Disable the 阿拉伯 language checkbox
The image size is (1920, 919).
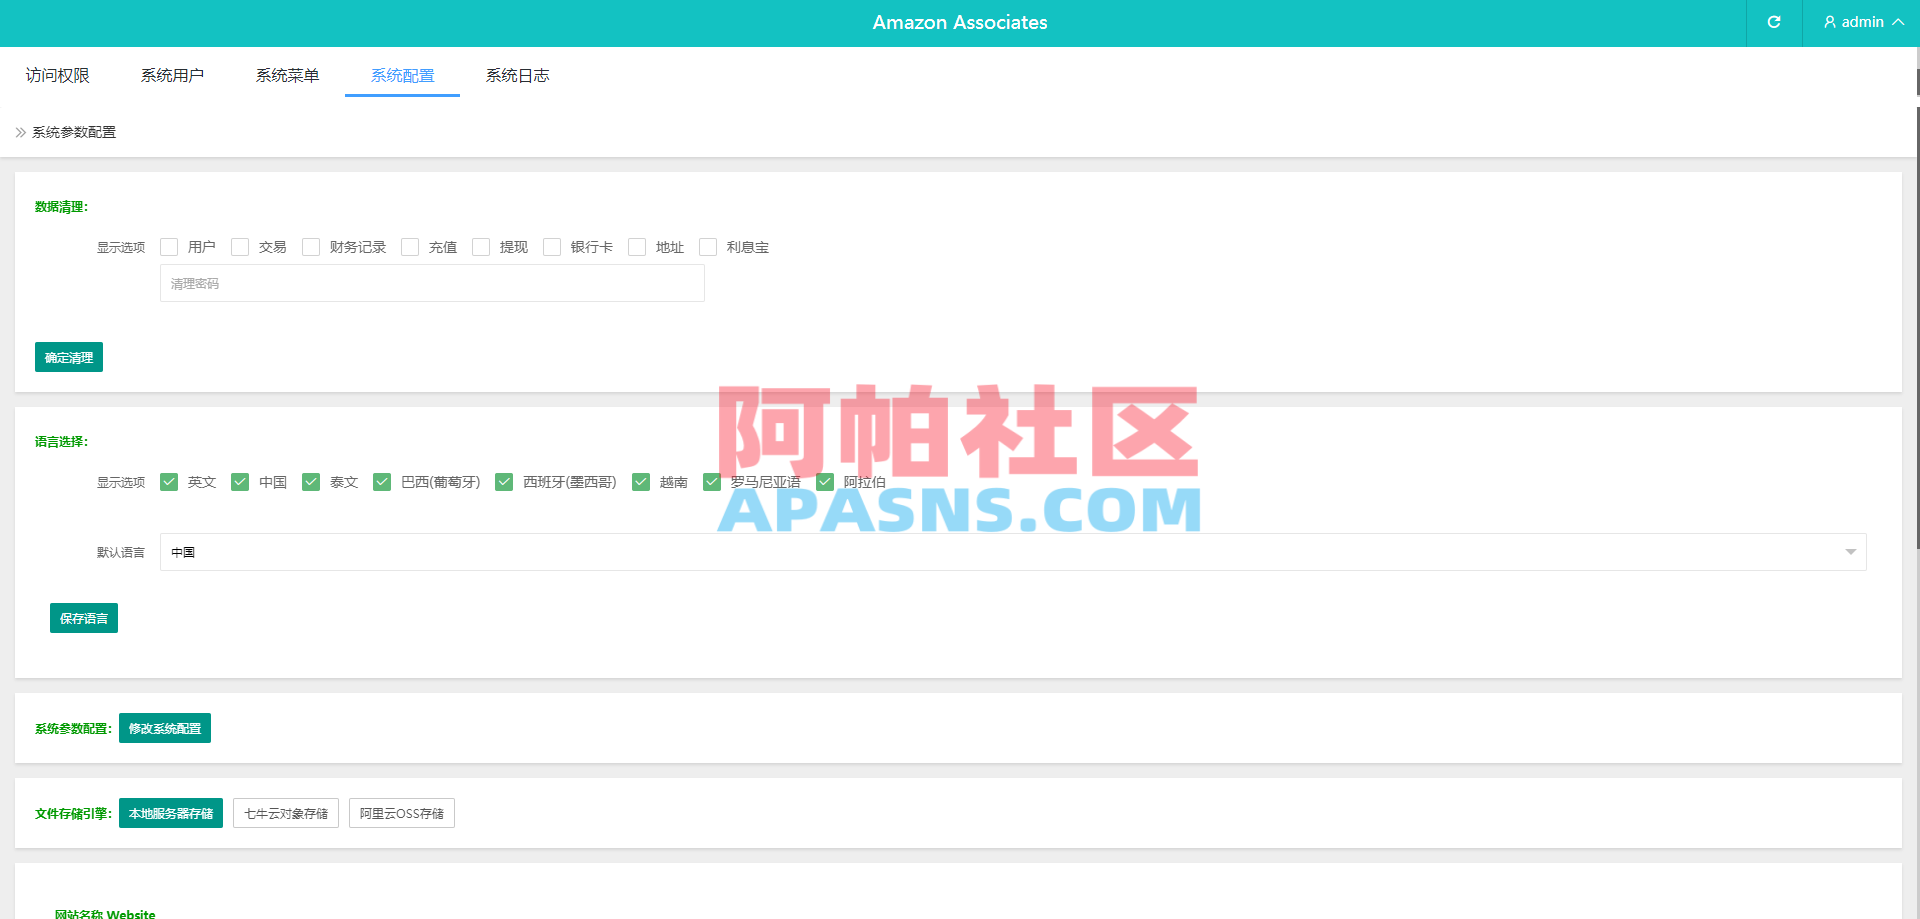click(825, 482)
